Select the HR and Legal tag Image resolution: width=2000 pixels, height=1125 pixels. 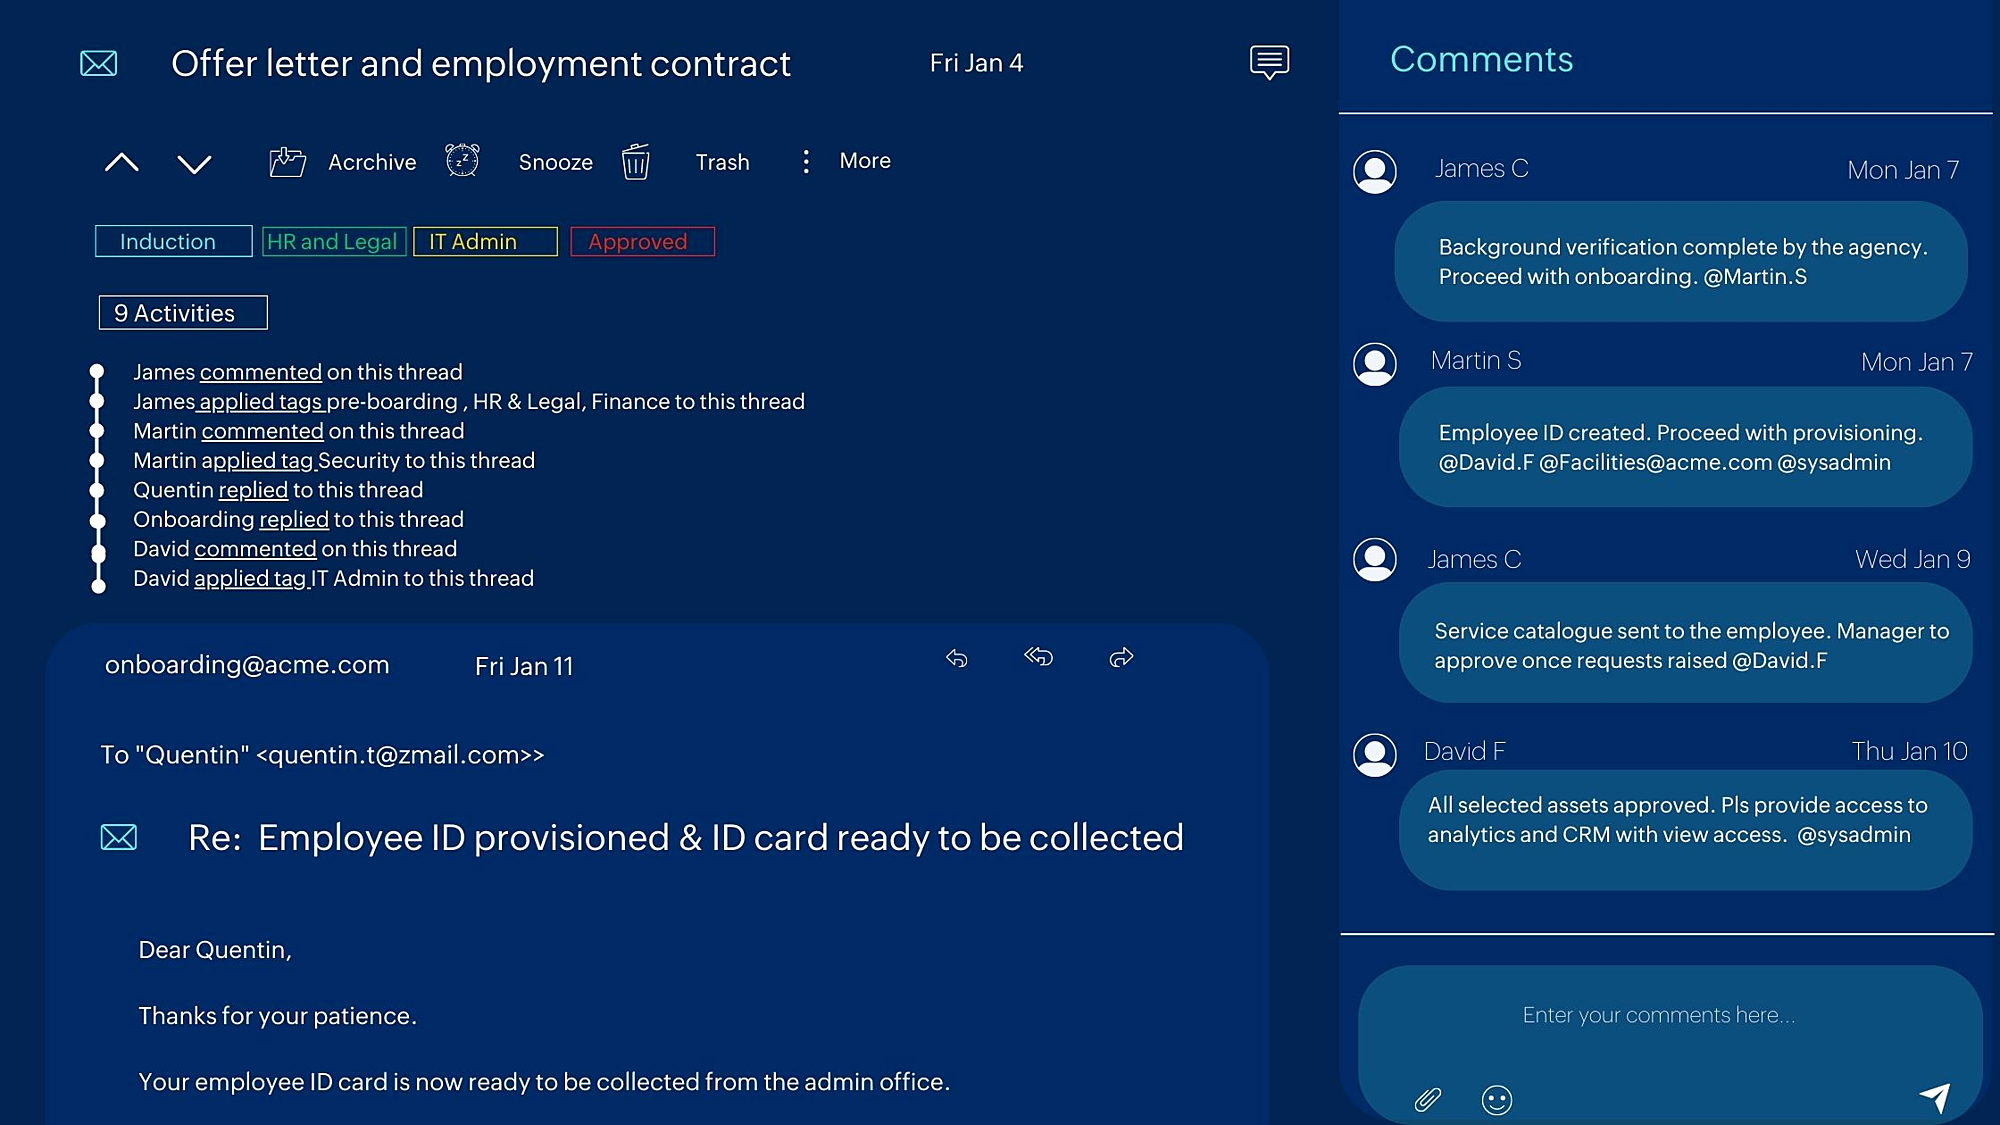334,242
